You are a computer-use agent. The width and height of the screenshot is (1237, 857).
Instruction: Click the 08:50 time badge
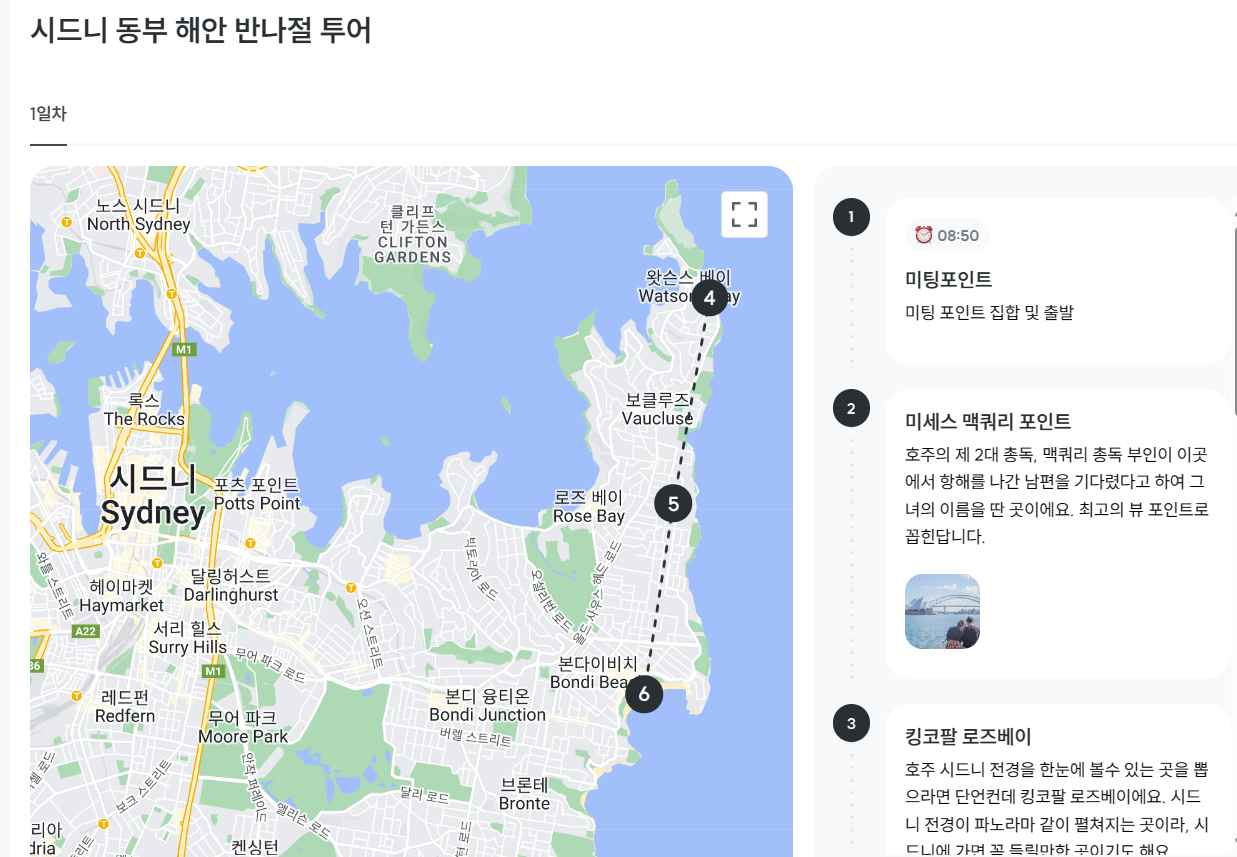pos(947,235)
